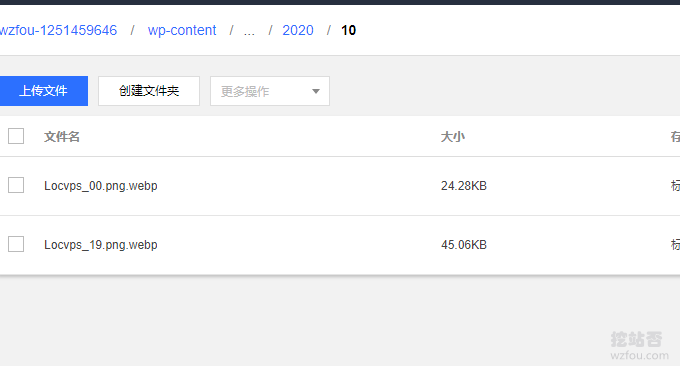
Task: Check the box for Locvps_00.png.webp
Action: (x=16, y=185)
